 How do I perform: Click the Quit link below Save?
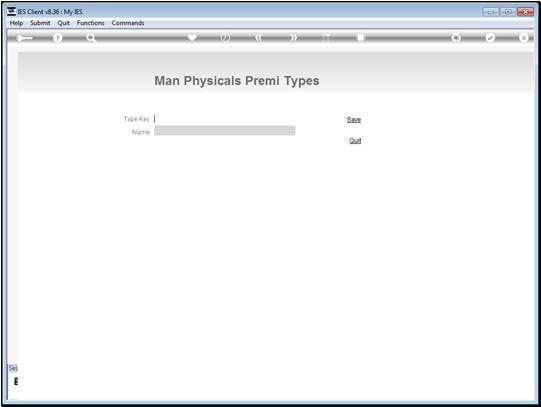click(355, 141)
